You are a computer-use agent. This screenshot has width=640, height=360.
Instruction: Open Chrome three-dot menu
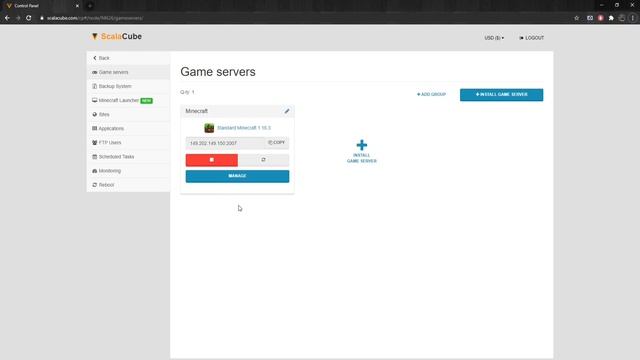(x=633, y=18)
